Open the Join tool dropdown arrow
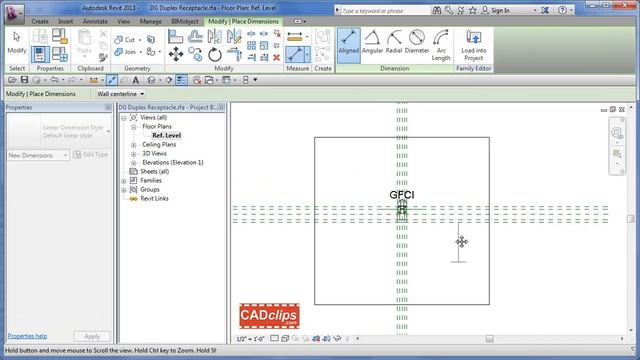 pyautogui.click(x=140, y=52)
